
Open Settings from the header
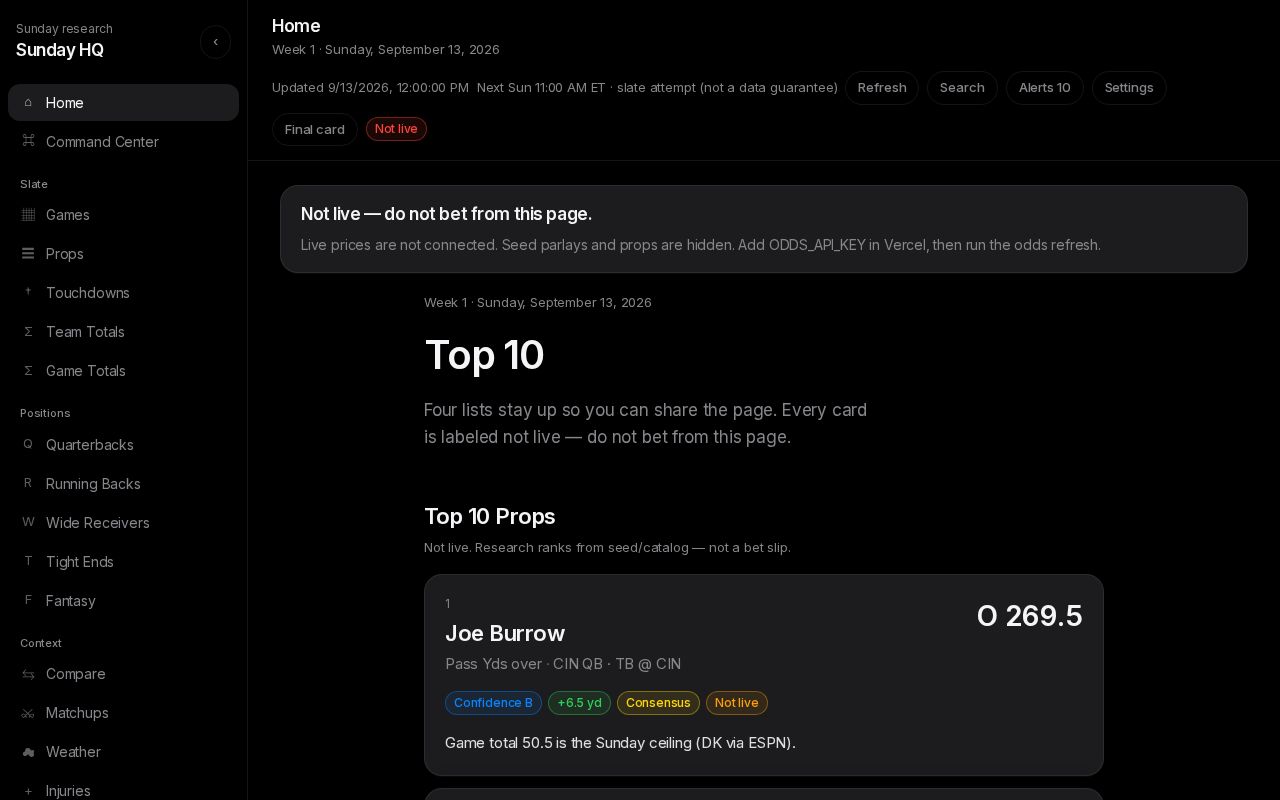(1129, 88)
